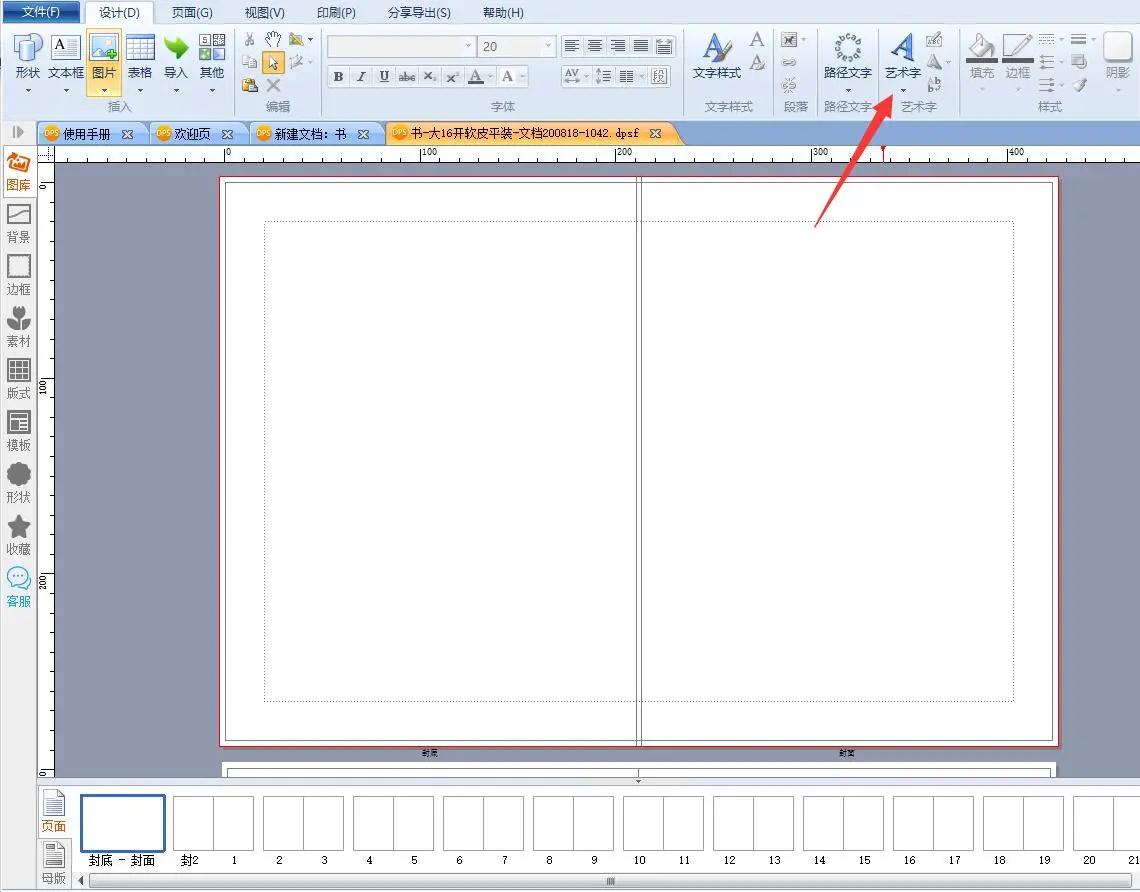
Task: Toggle superscript formatting
Action: click(452, 76)
